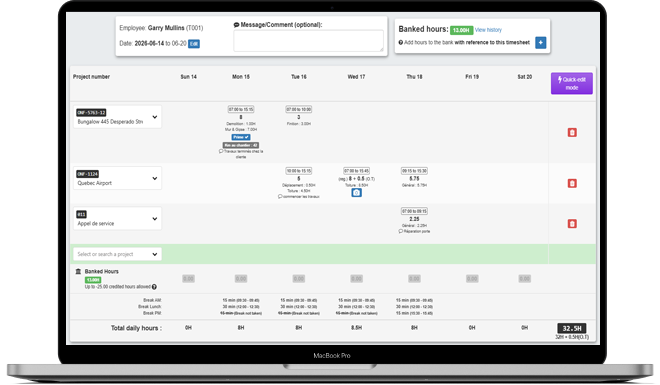Click the commencer les travaux comment
Image resolution: width=660 pixels, height=385 pixels.
coord(298,196)
